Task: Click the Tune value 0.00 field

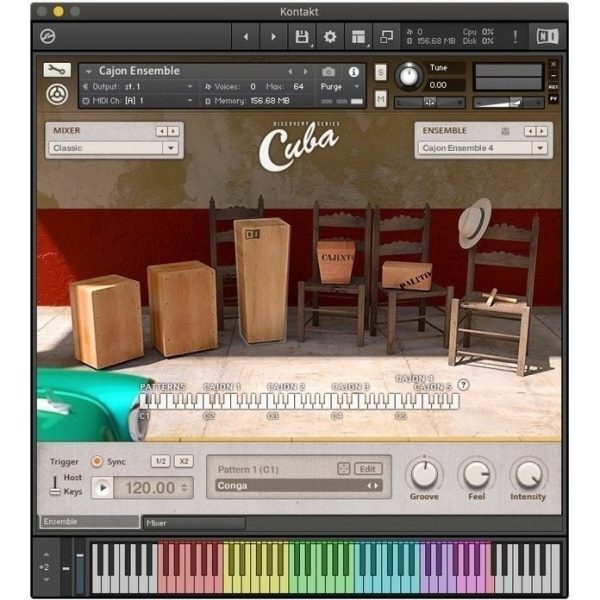Action: coord(444,85)
